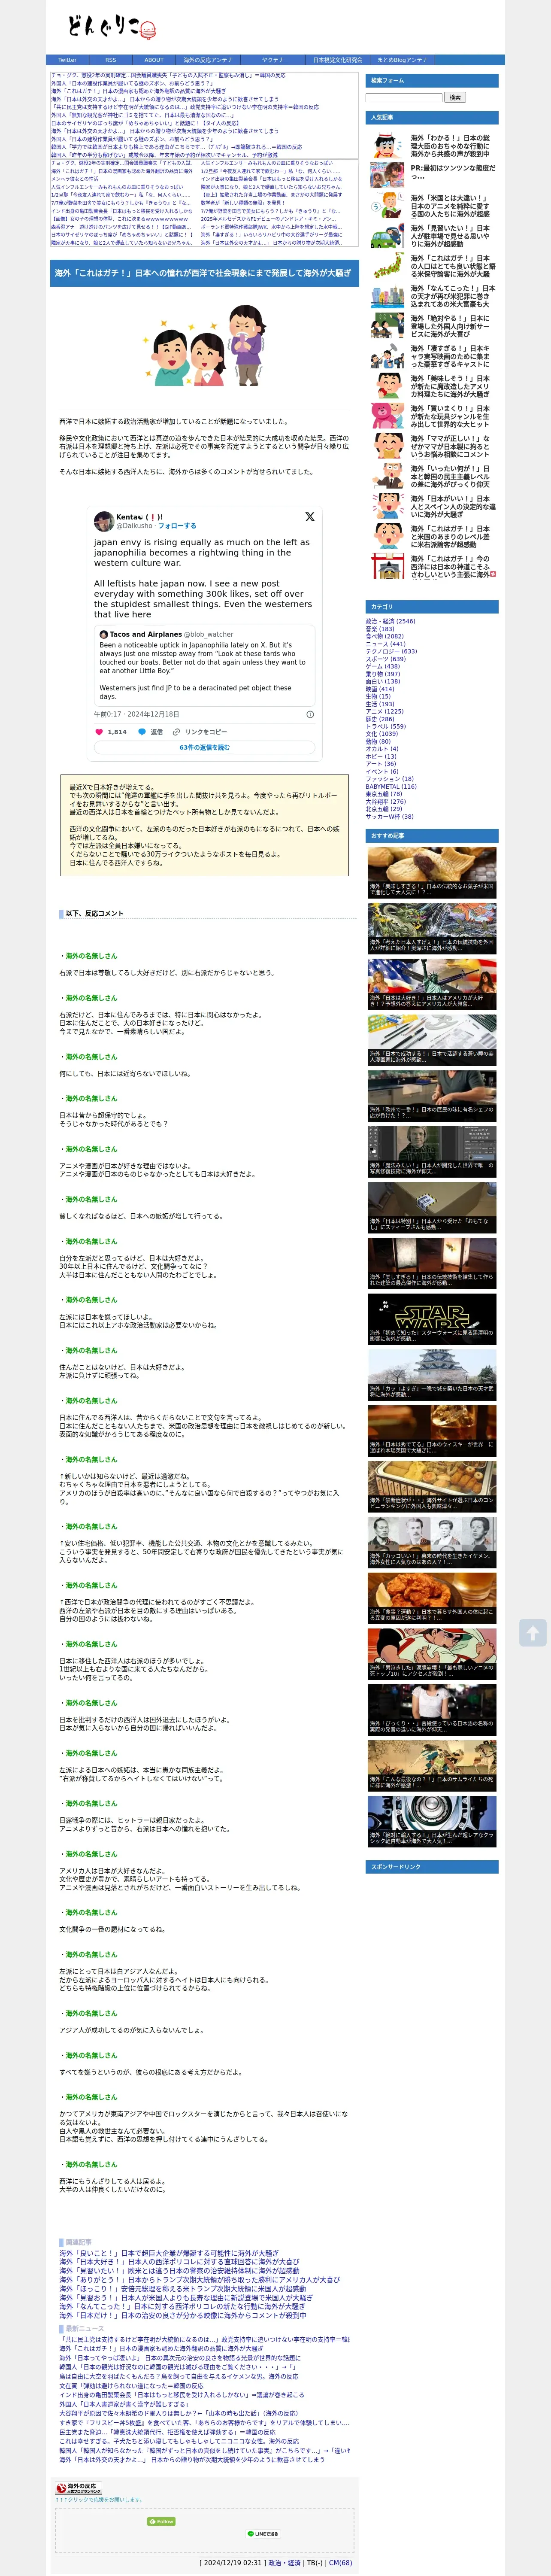Click the green Follow button
This screenshot has height=2576, width=551.
[x=161, y=2521]
